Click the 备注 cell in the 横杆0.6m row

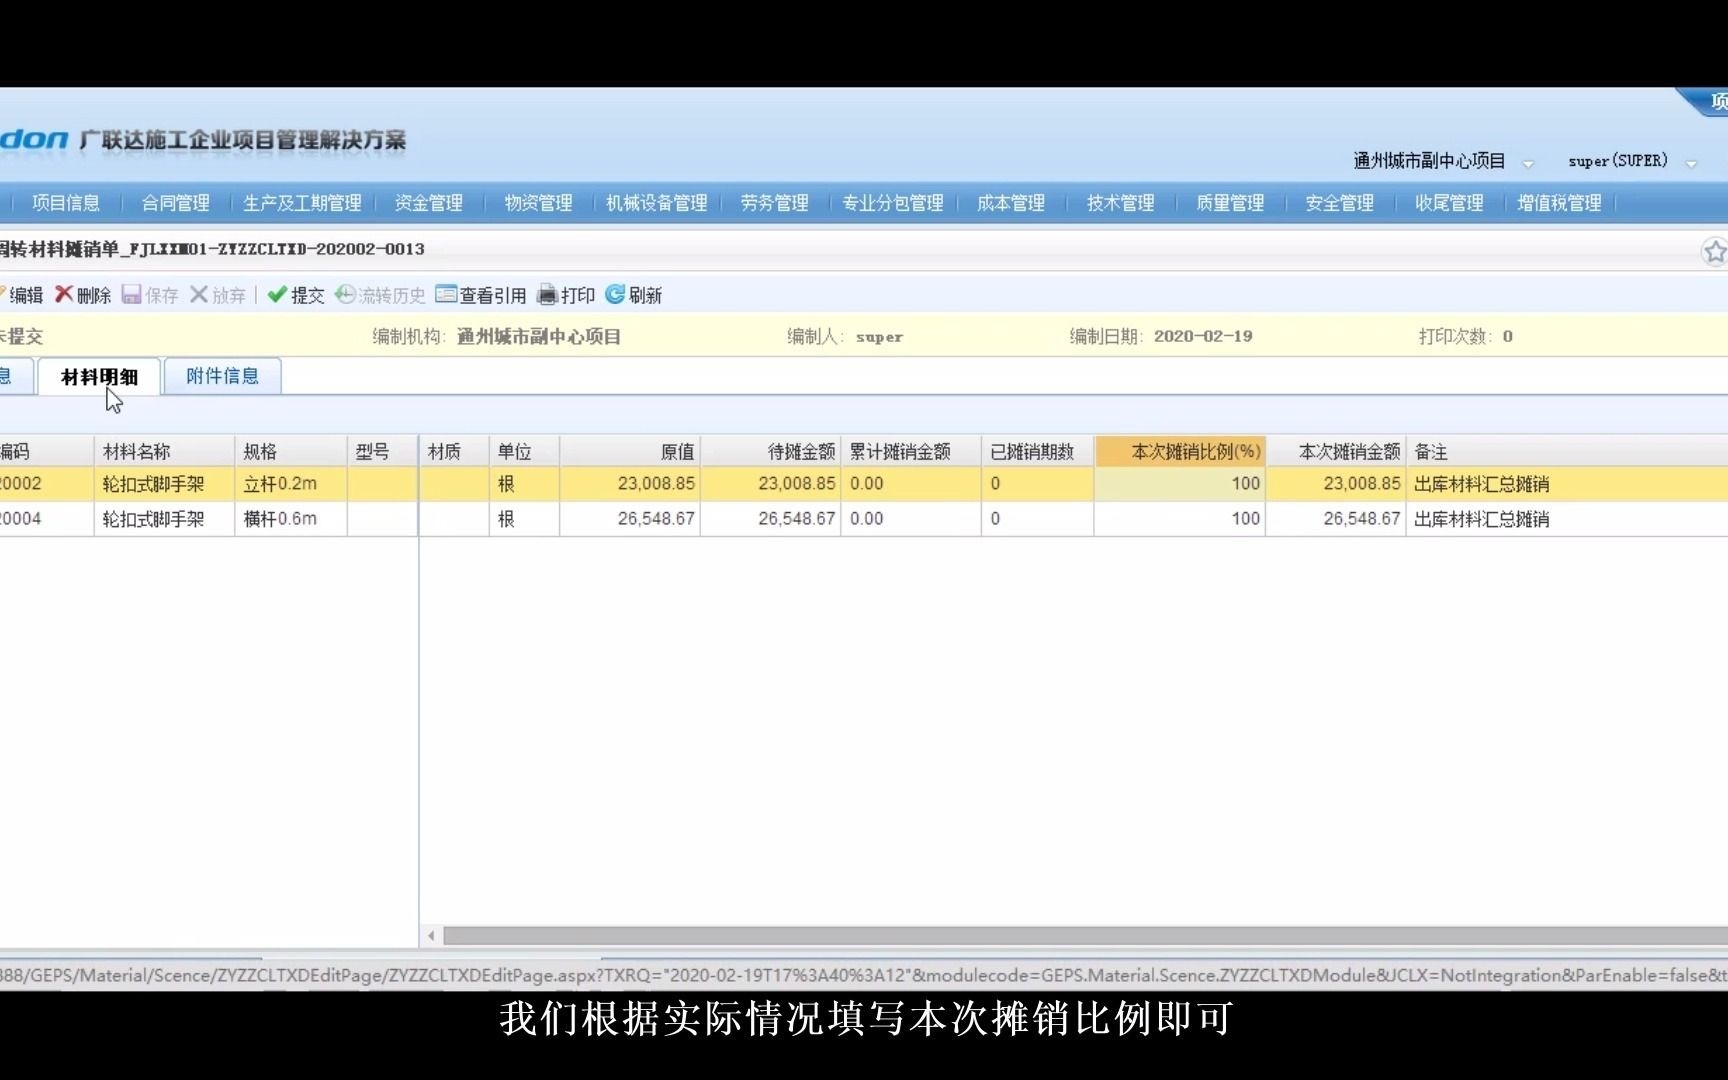click(1567, 519)
